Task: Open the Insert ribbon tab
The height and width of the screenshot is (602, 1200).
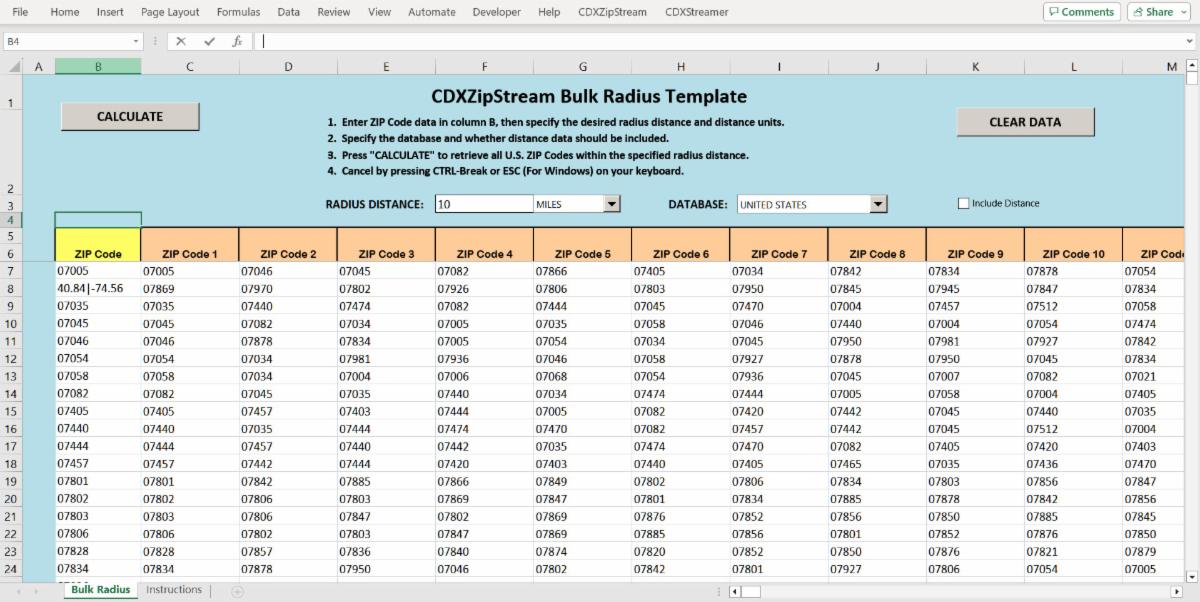Action: click(x=110, y=12)
